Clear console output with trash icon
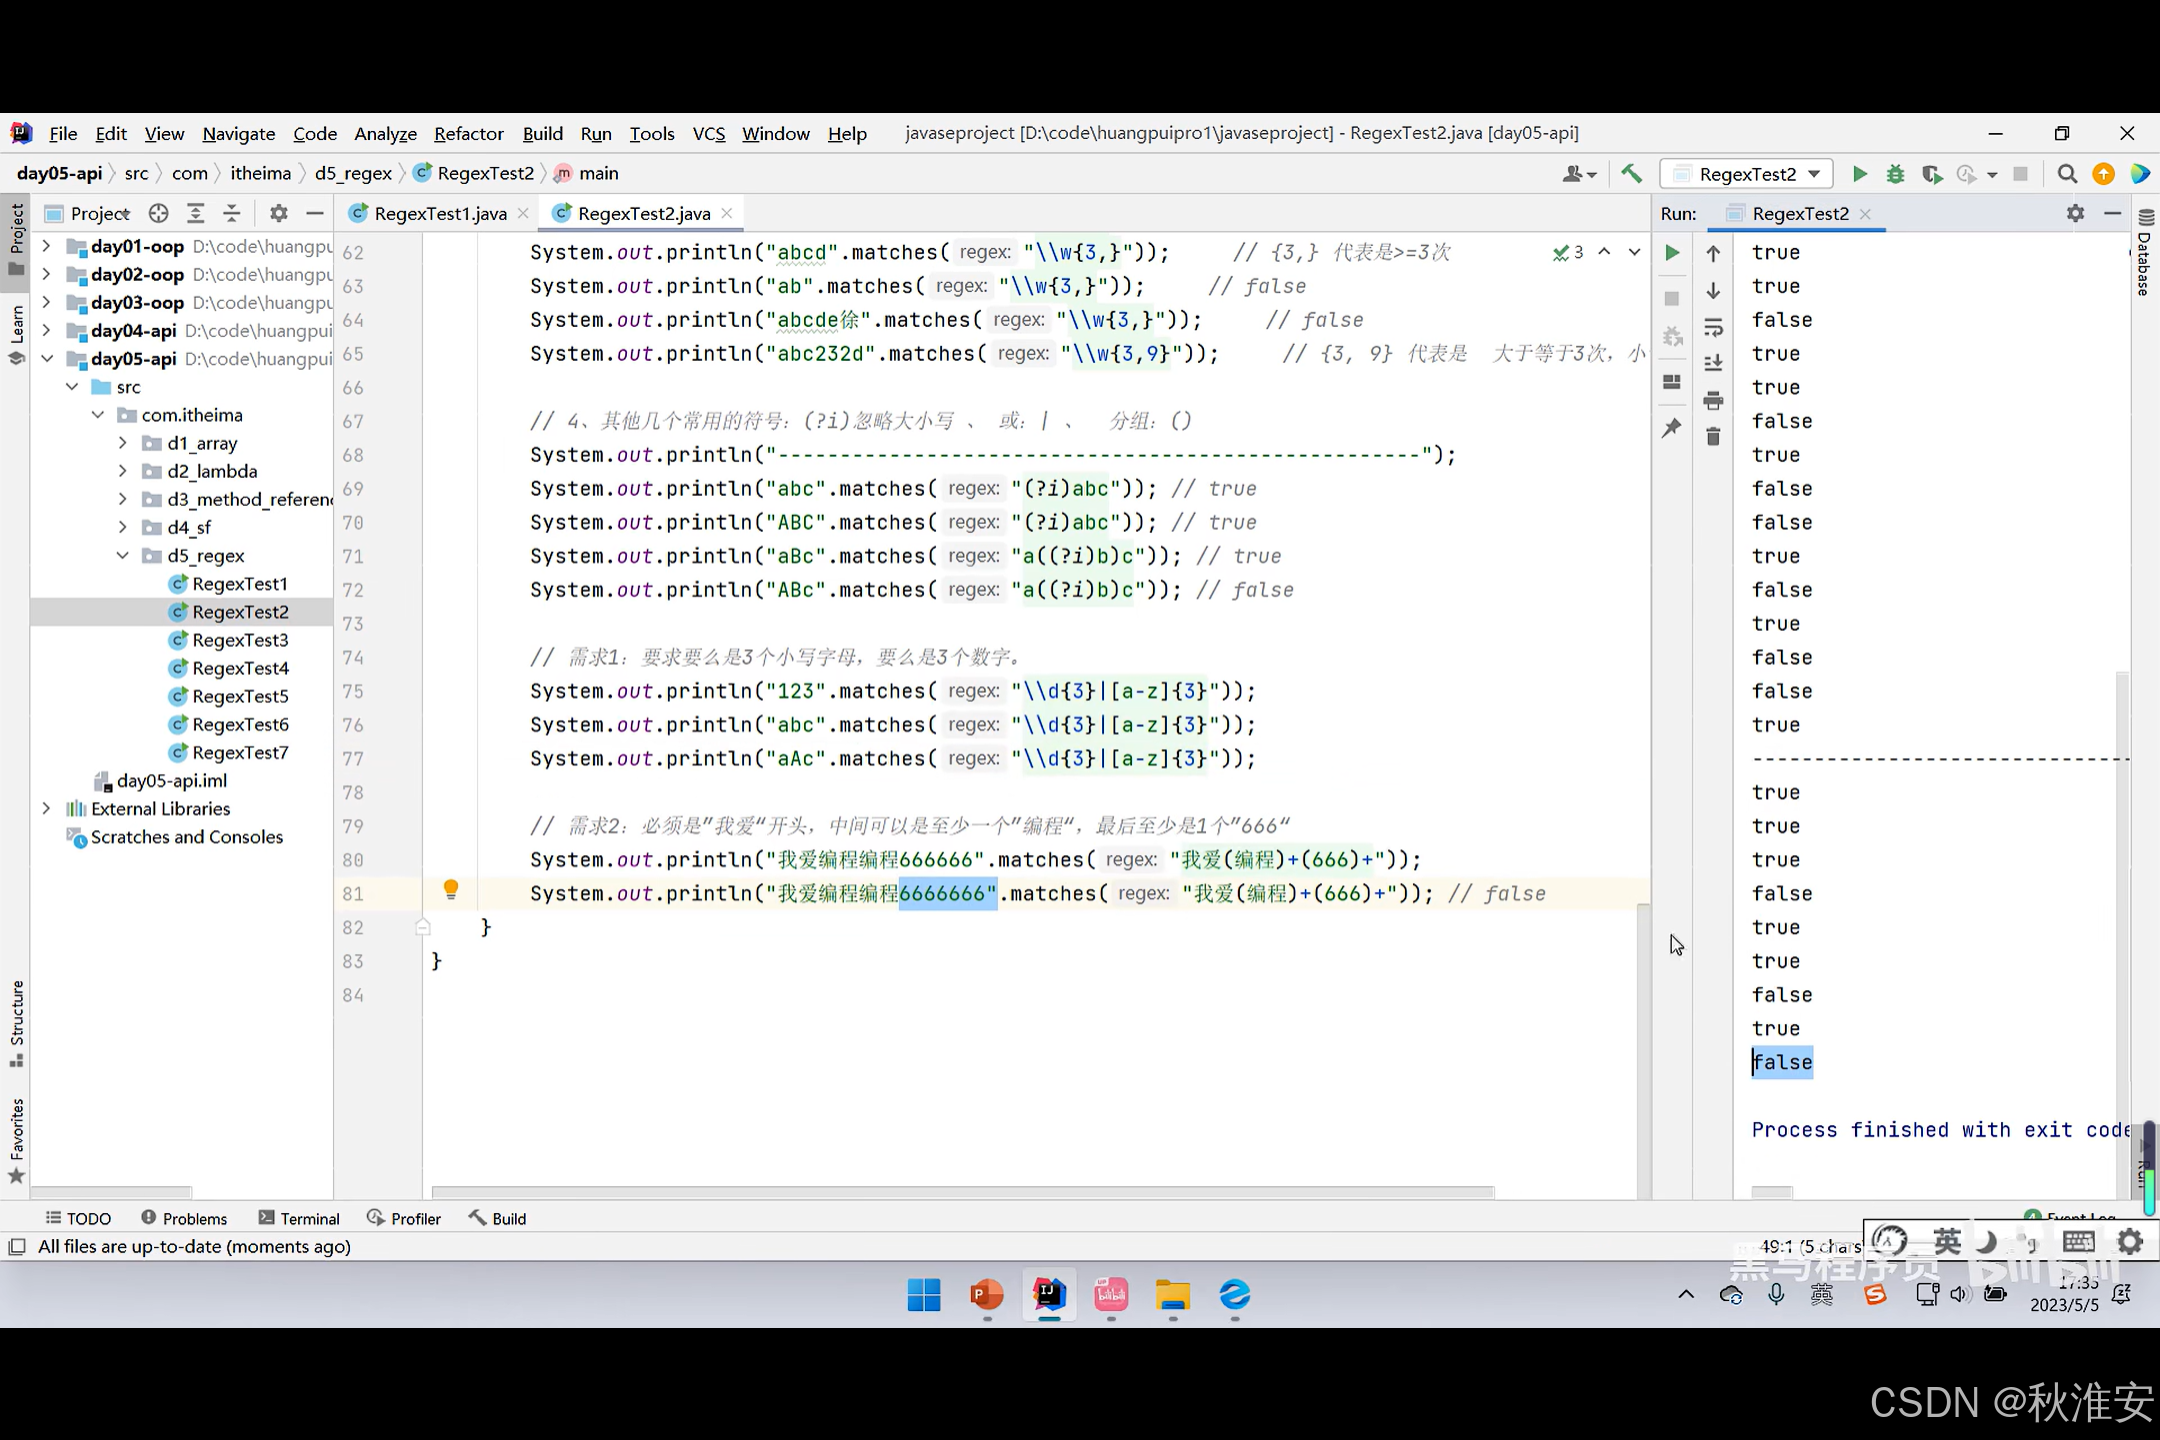2160x1440 pixels. (x=1713, y=437)
